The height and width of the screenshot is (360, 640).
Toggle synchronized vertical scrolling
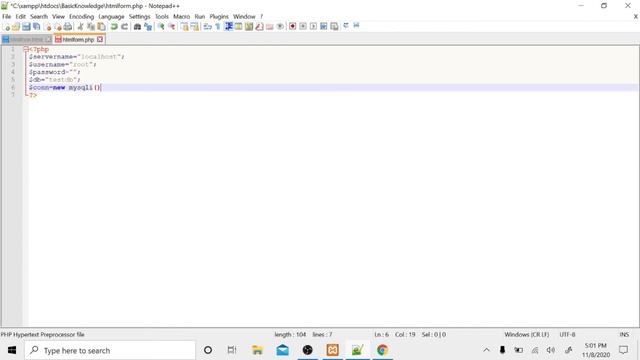click(x=184, y=27)
